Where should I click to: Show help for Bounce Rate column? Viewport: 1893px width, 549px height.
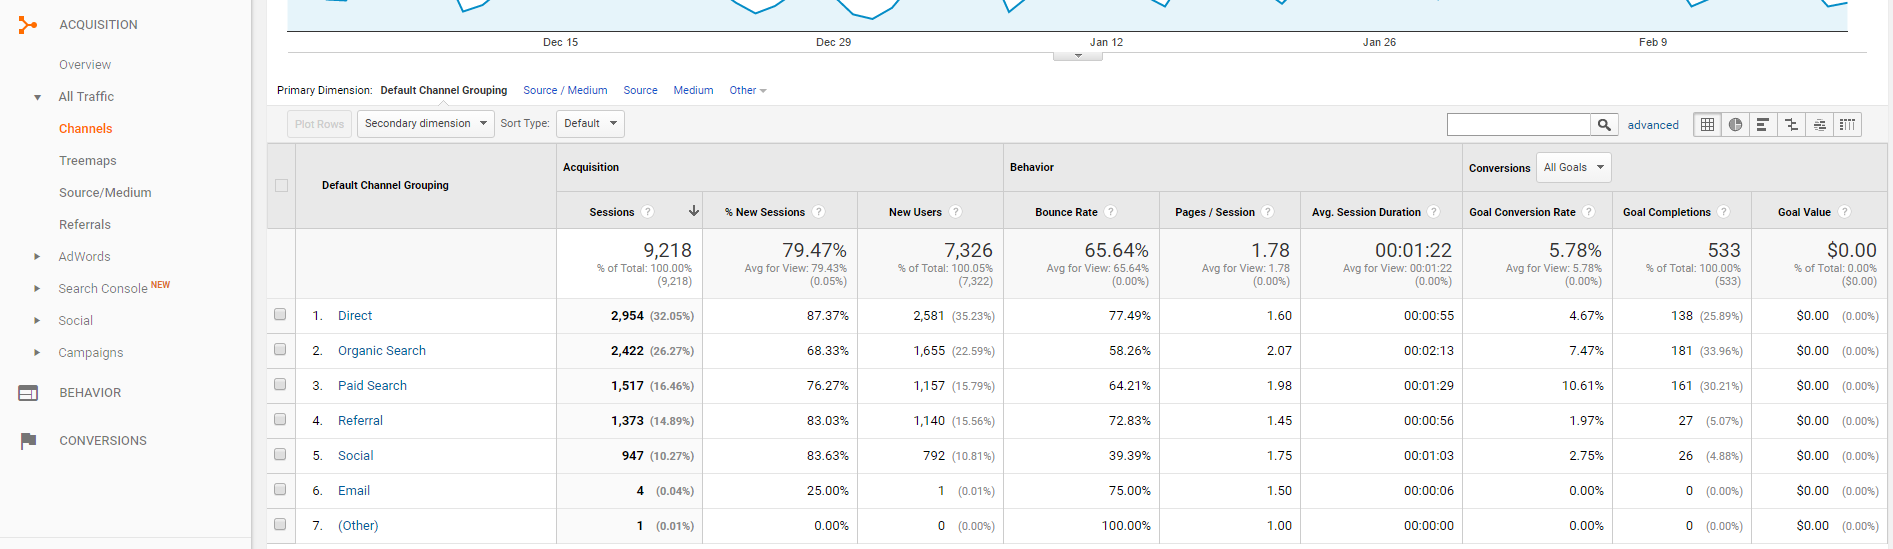1111,212
